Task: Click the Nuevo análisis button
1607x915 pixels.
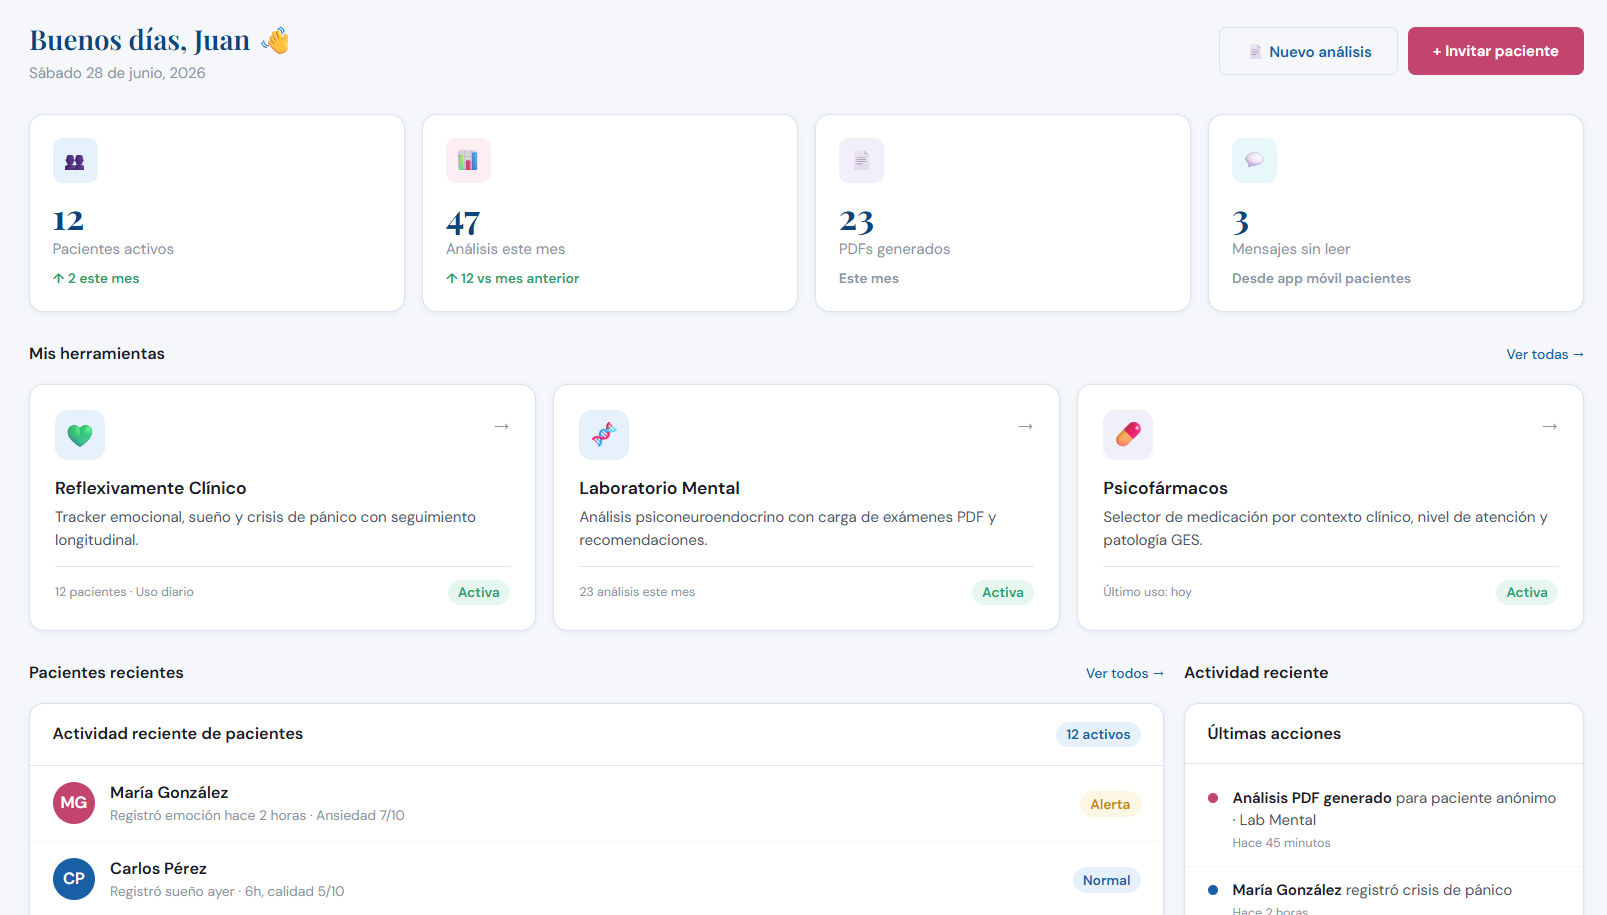Action: [x=1308, y=51]
